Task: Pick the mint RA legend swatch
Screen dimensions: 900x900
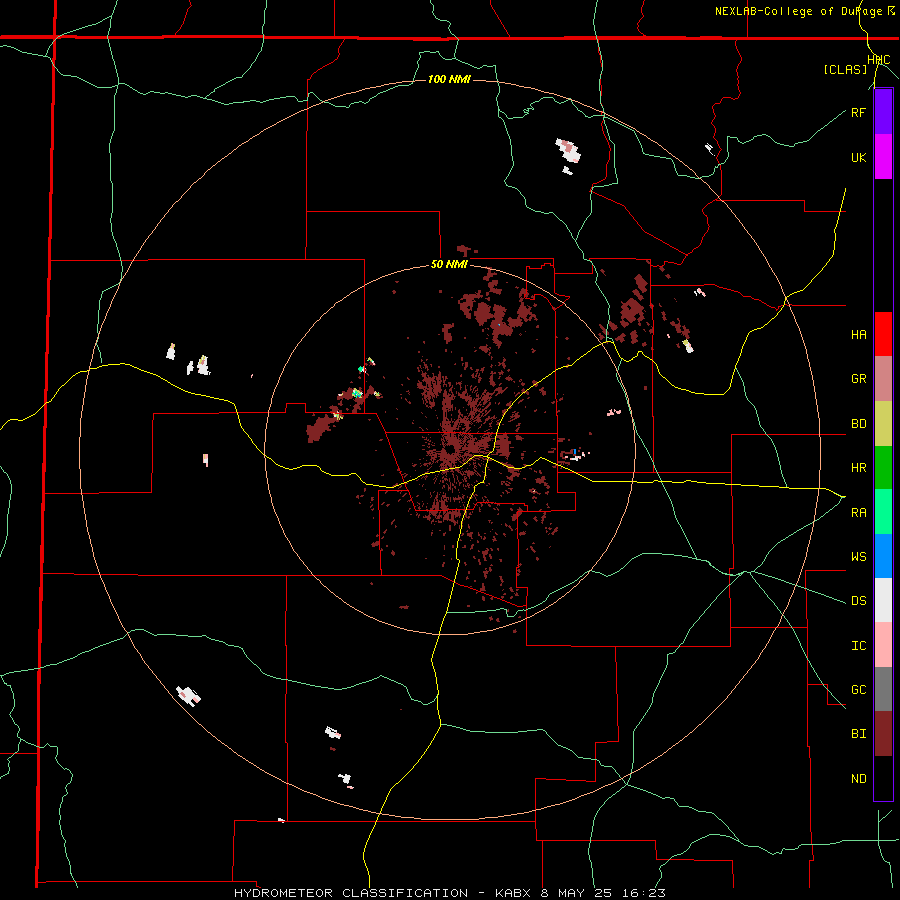Action: click(x=883, y=512)
